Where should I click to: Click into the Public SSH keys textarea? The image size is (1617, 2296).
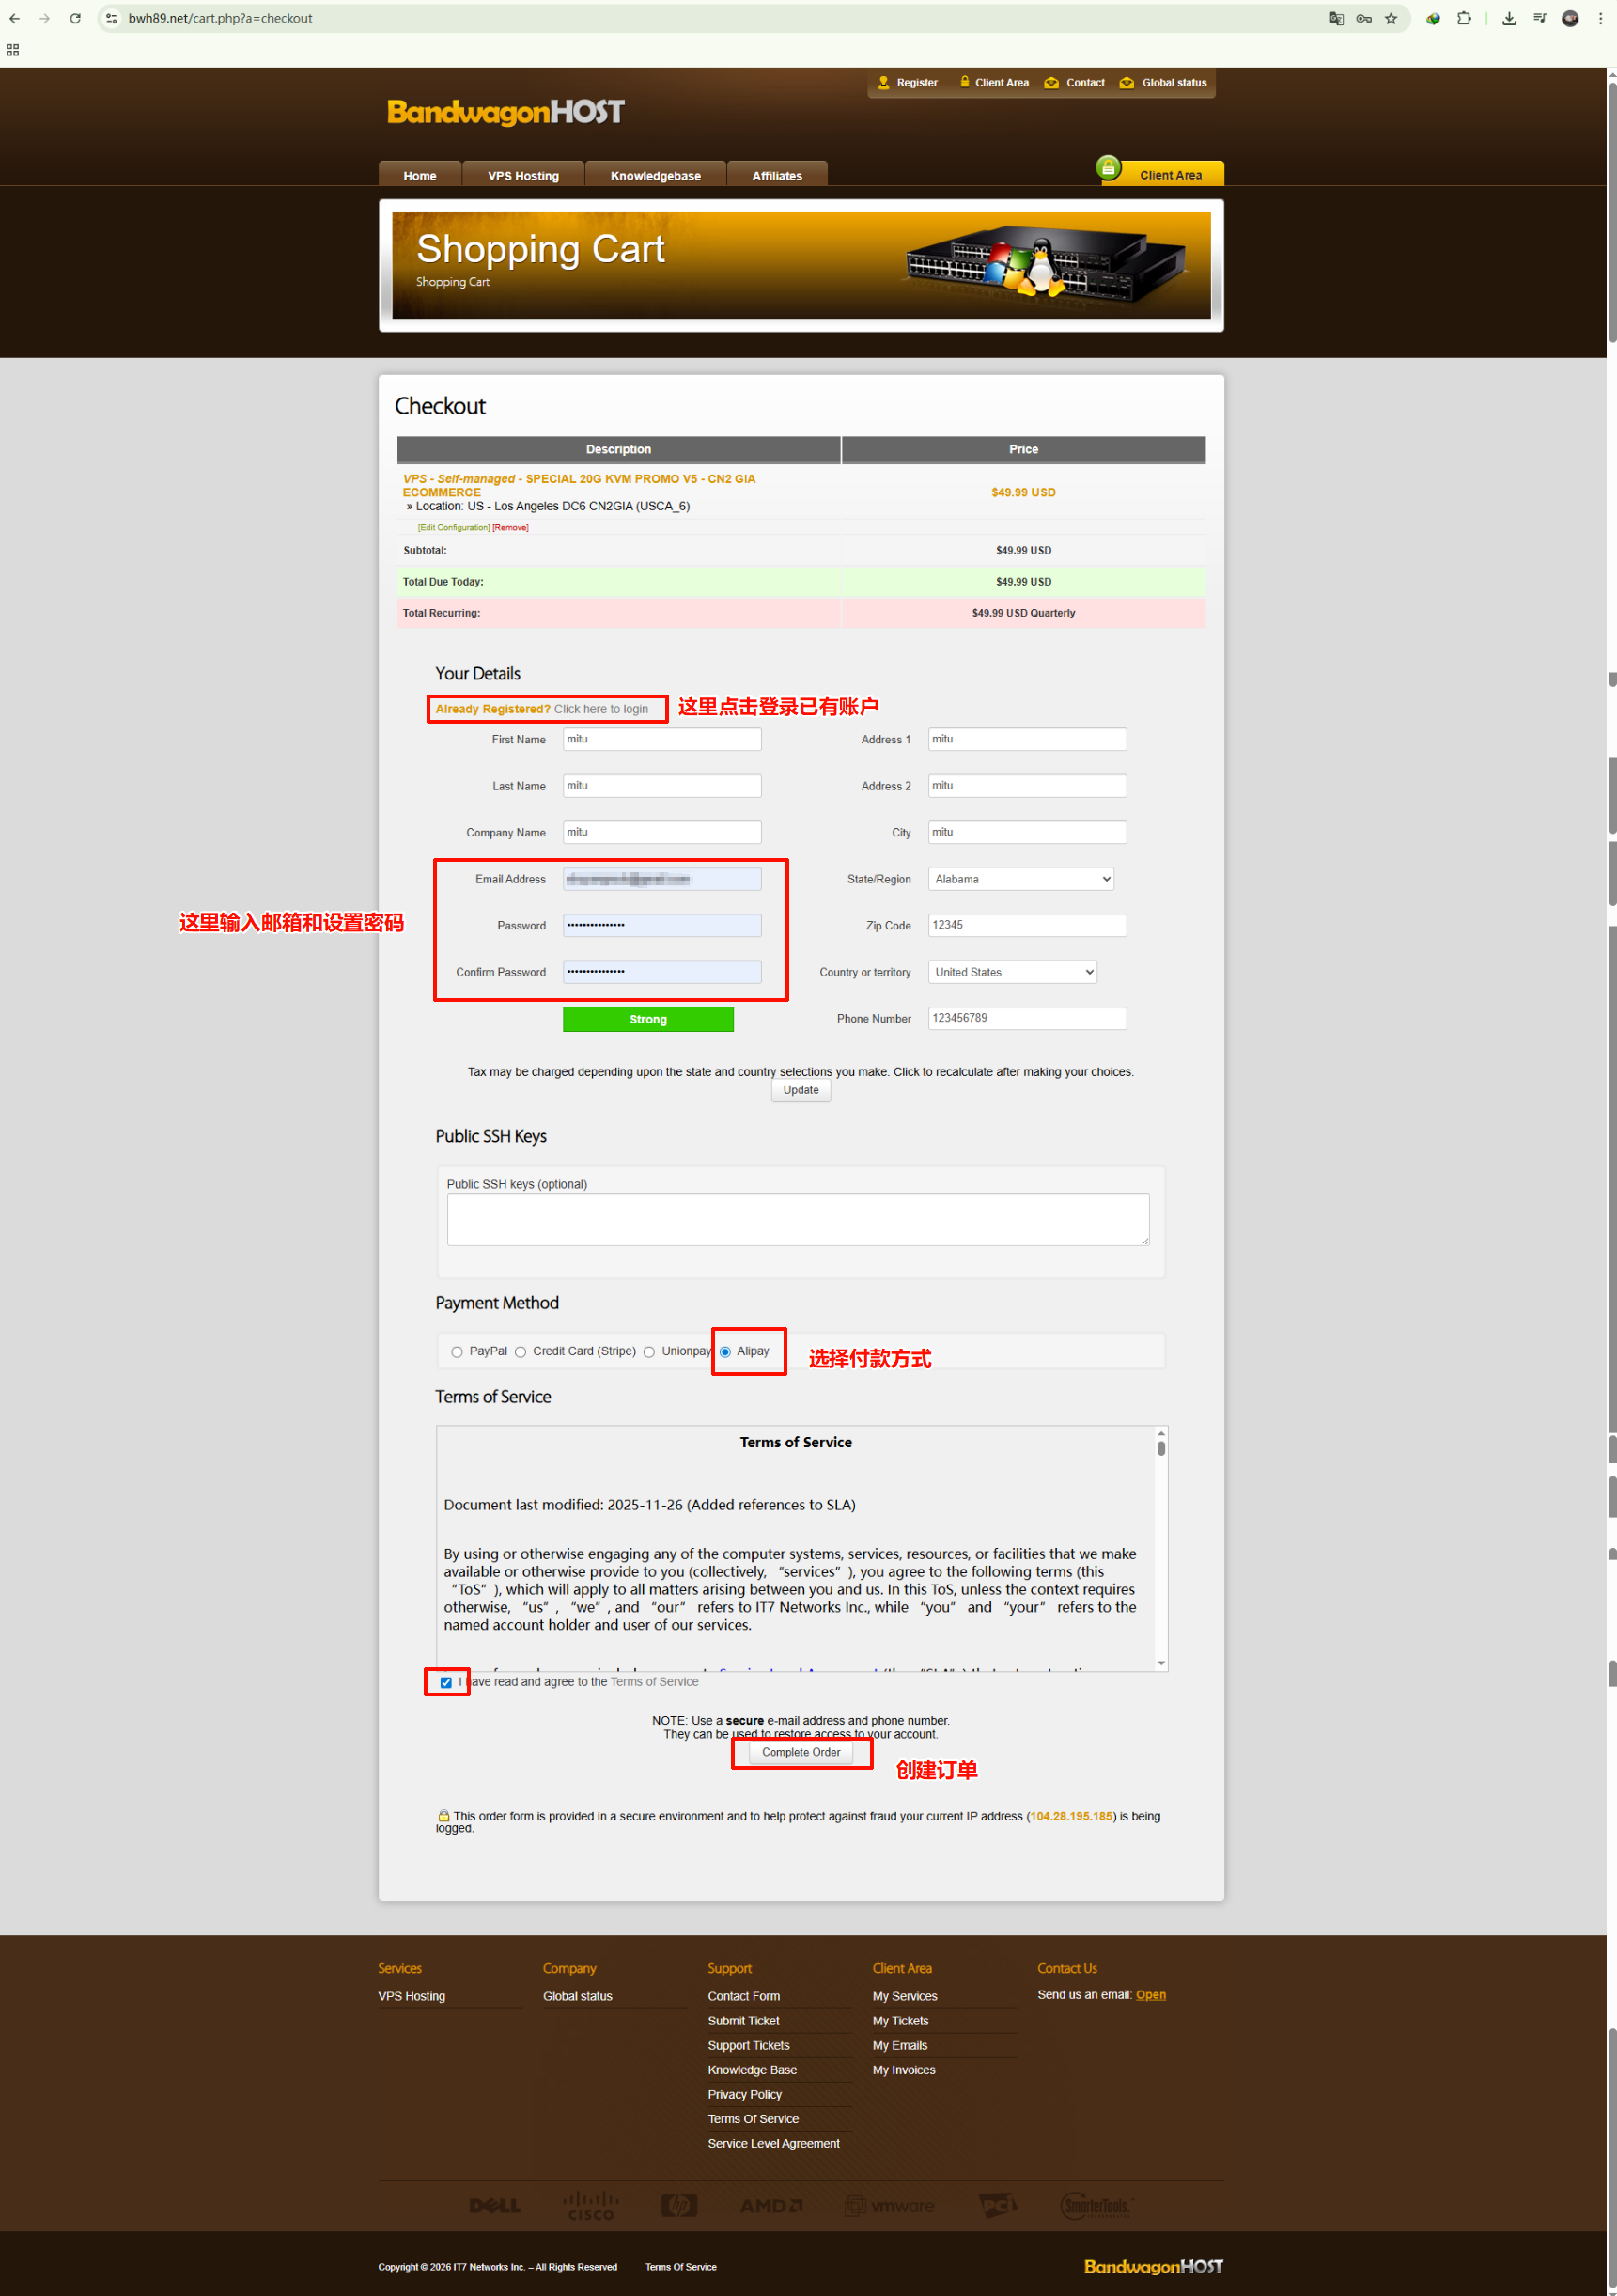(797, 1219)
